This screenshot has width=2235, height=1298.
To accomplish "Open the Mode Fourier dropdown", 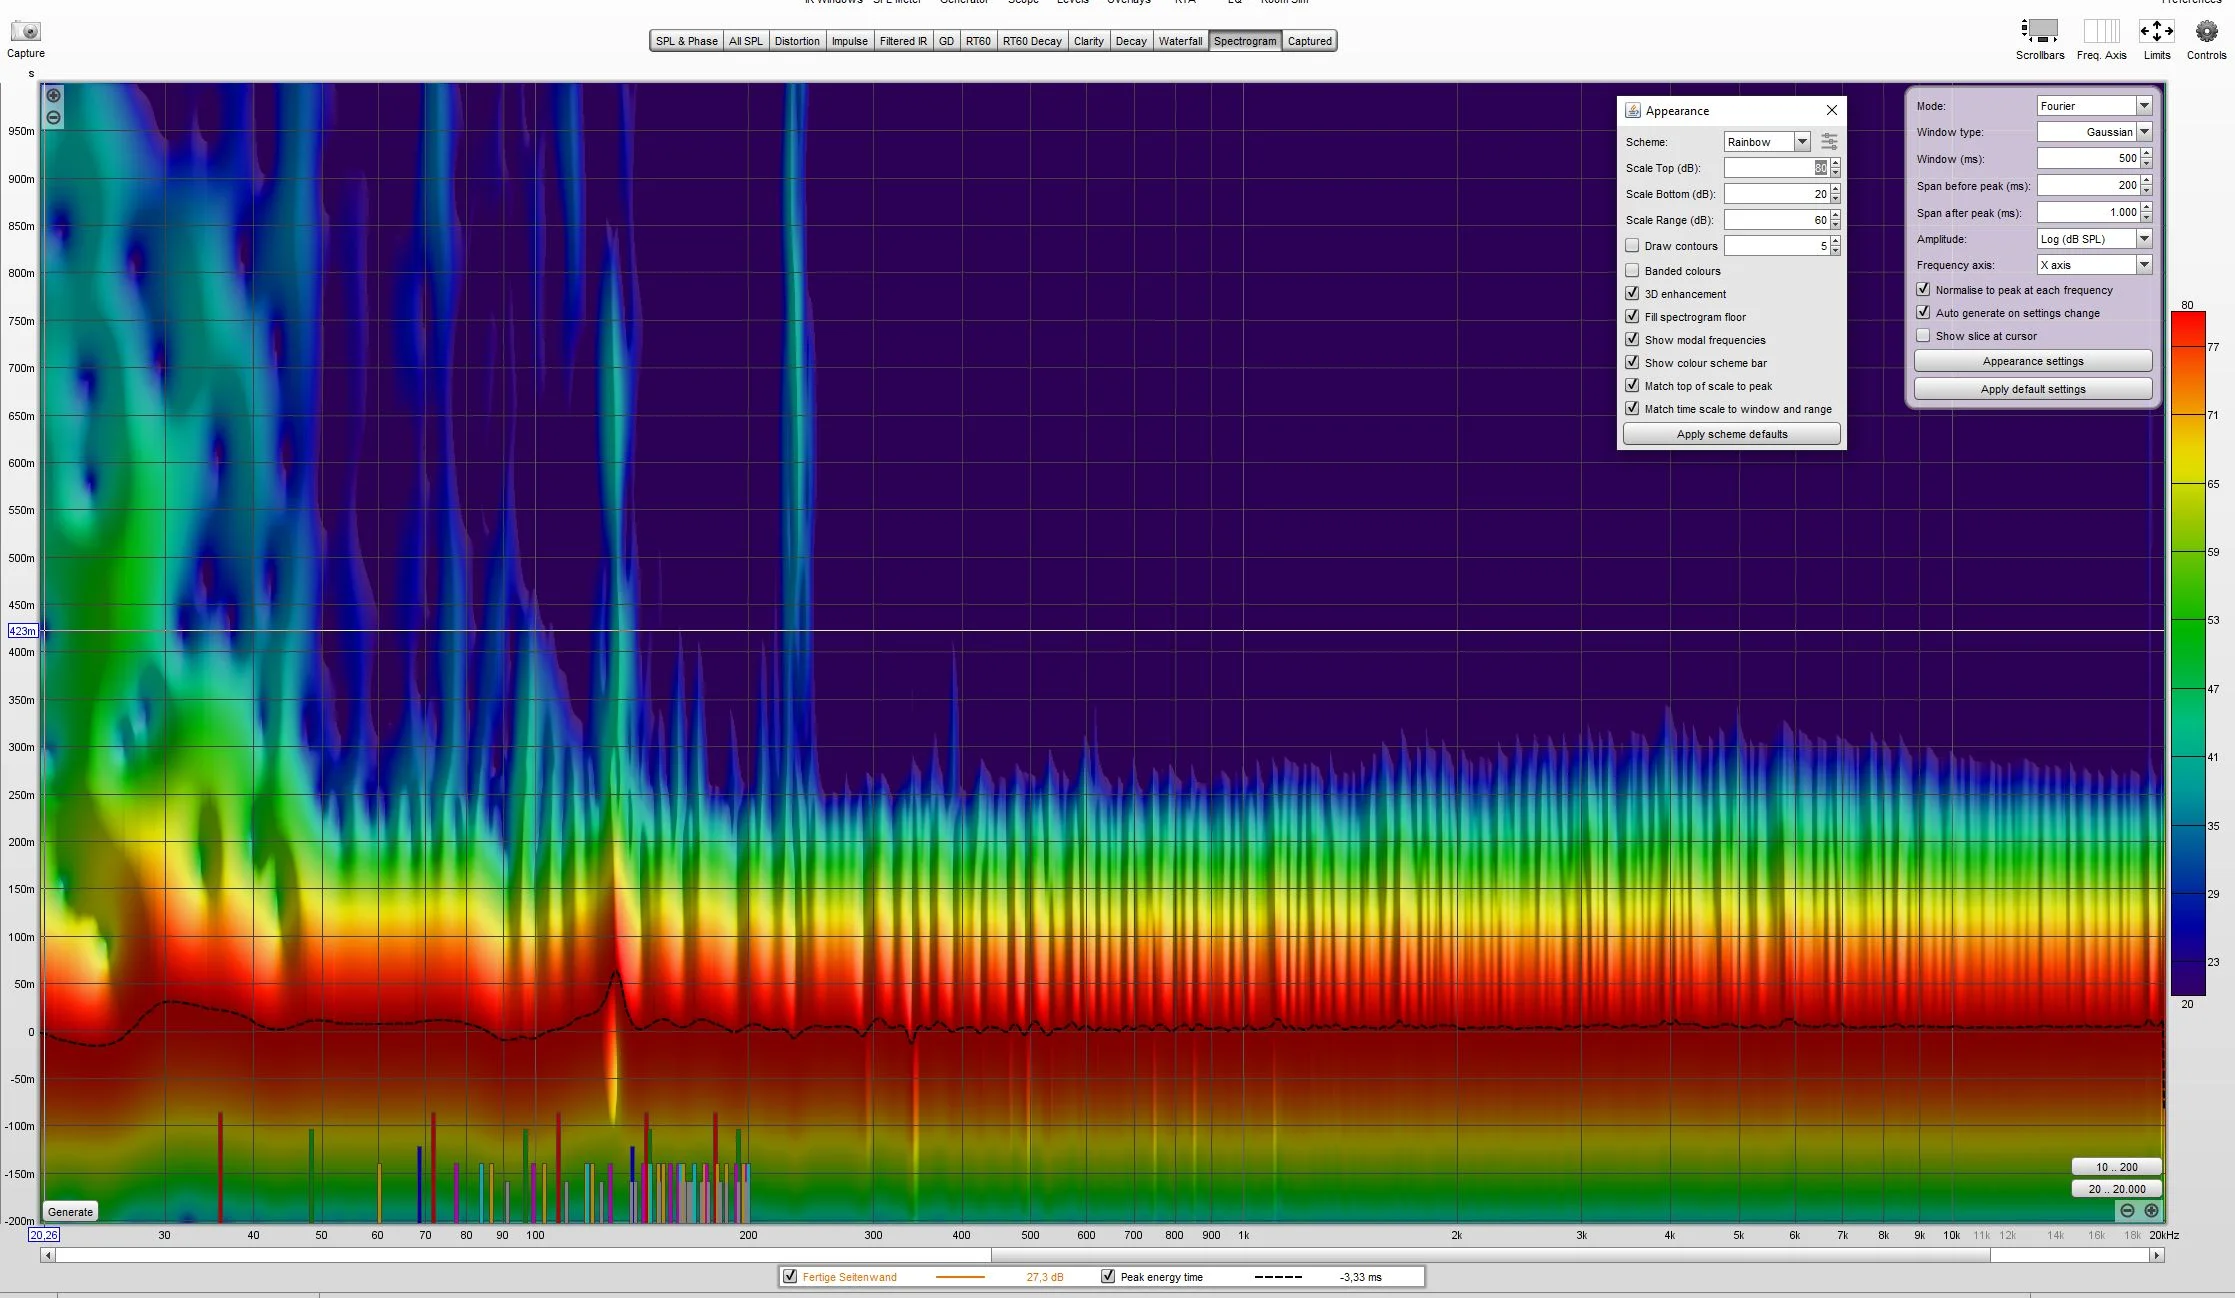I will coord(2094,106).
